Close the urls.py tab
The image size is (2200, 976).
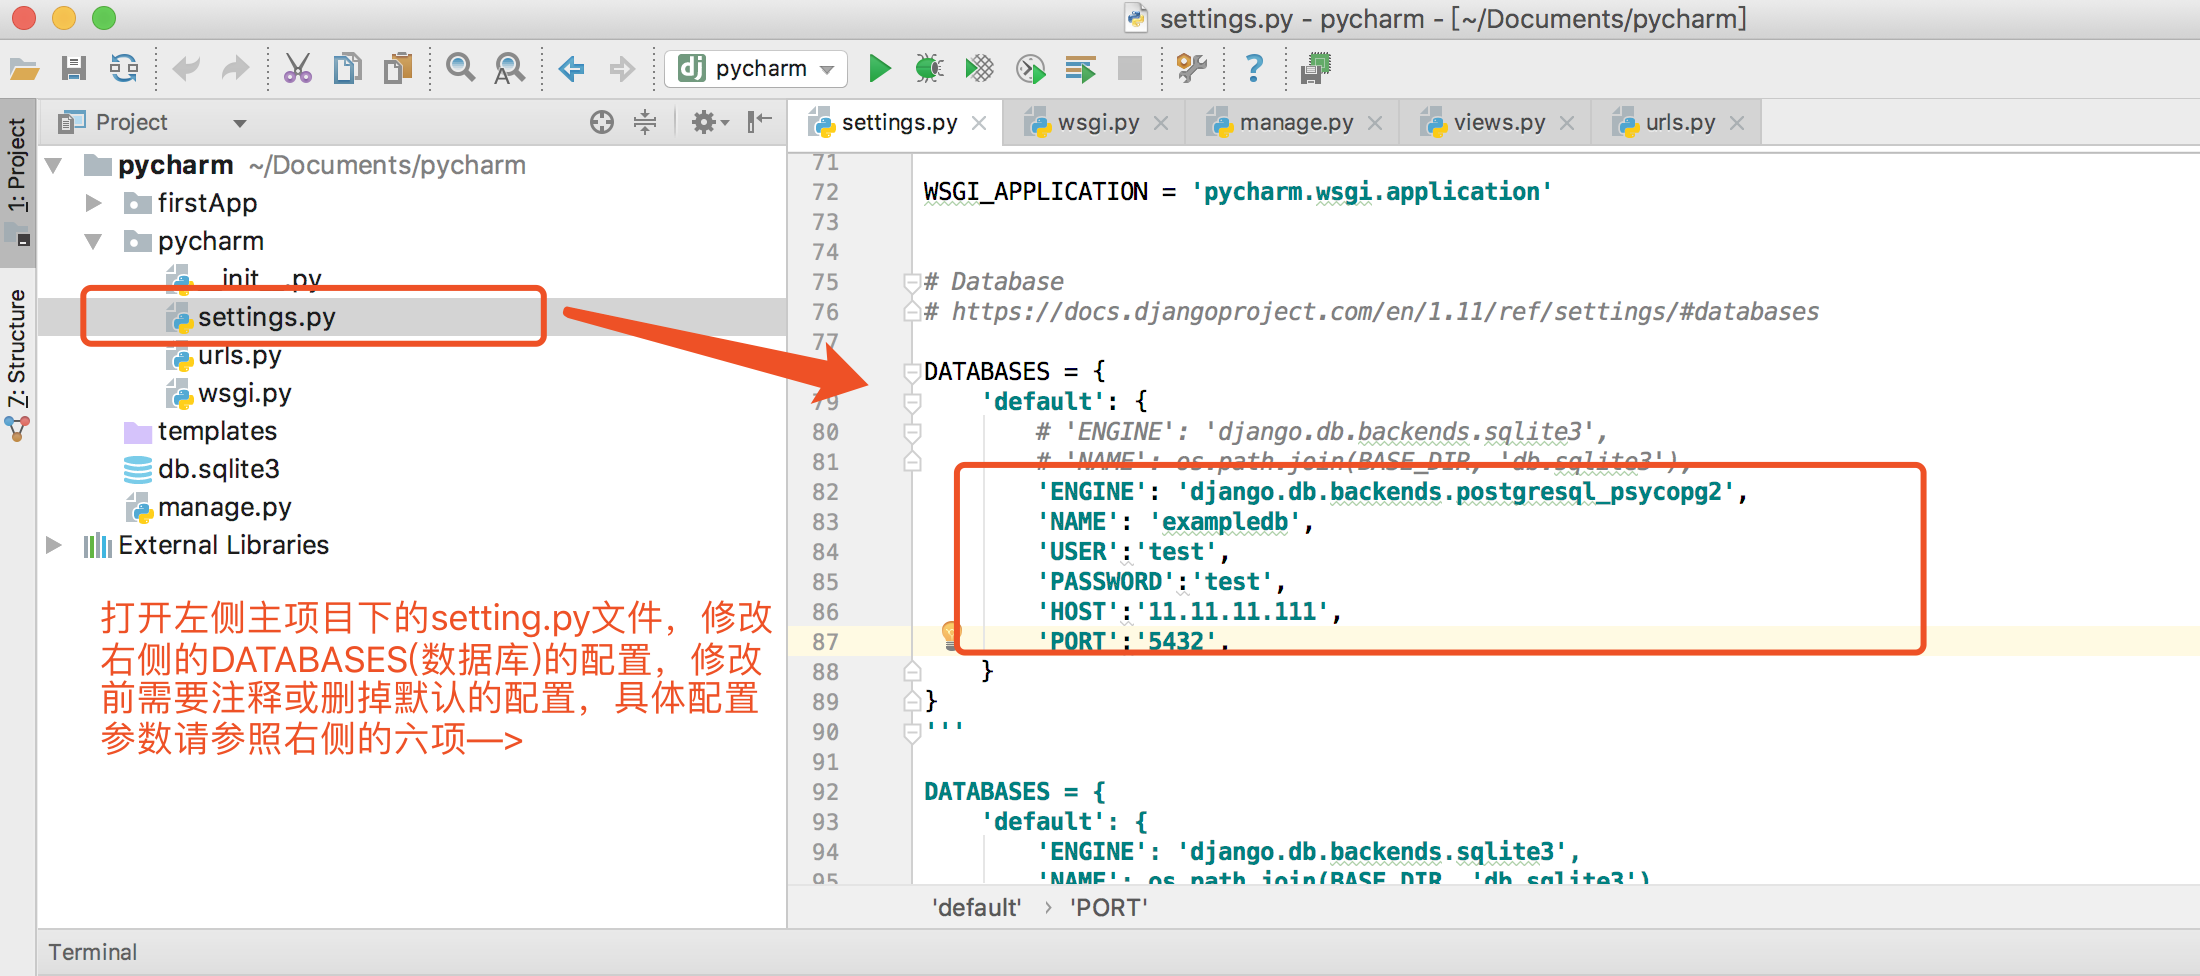click(1737, 123)
